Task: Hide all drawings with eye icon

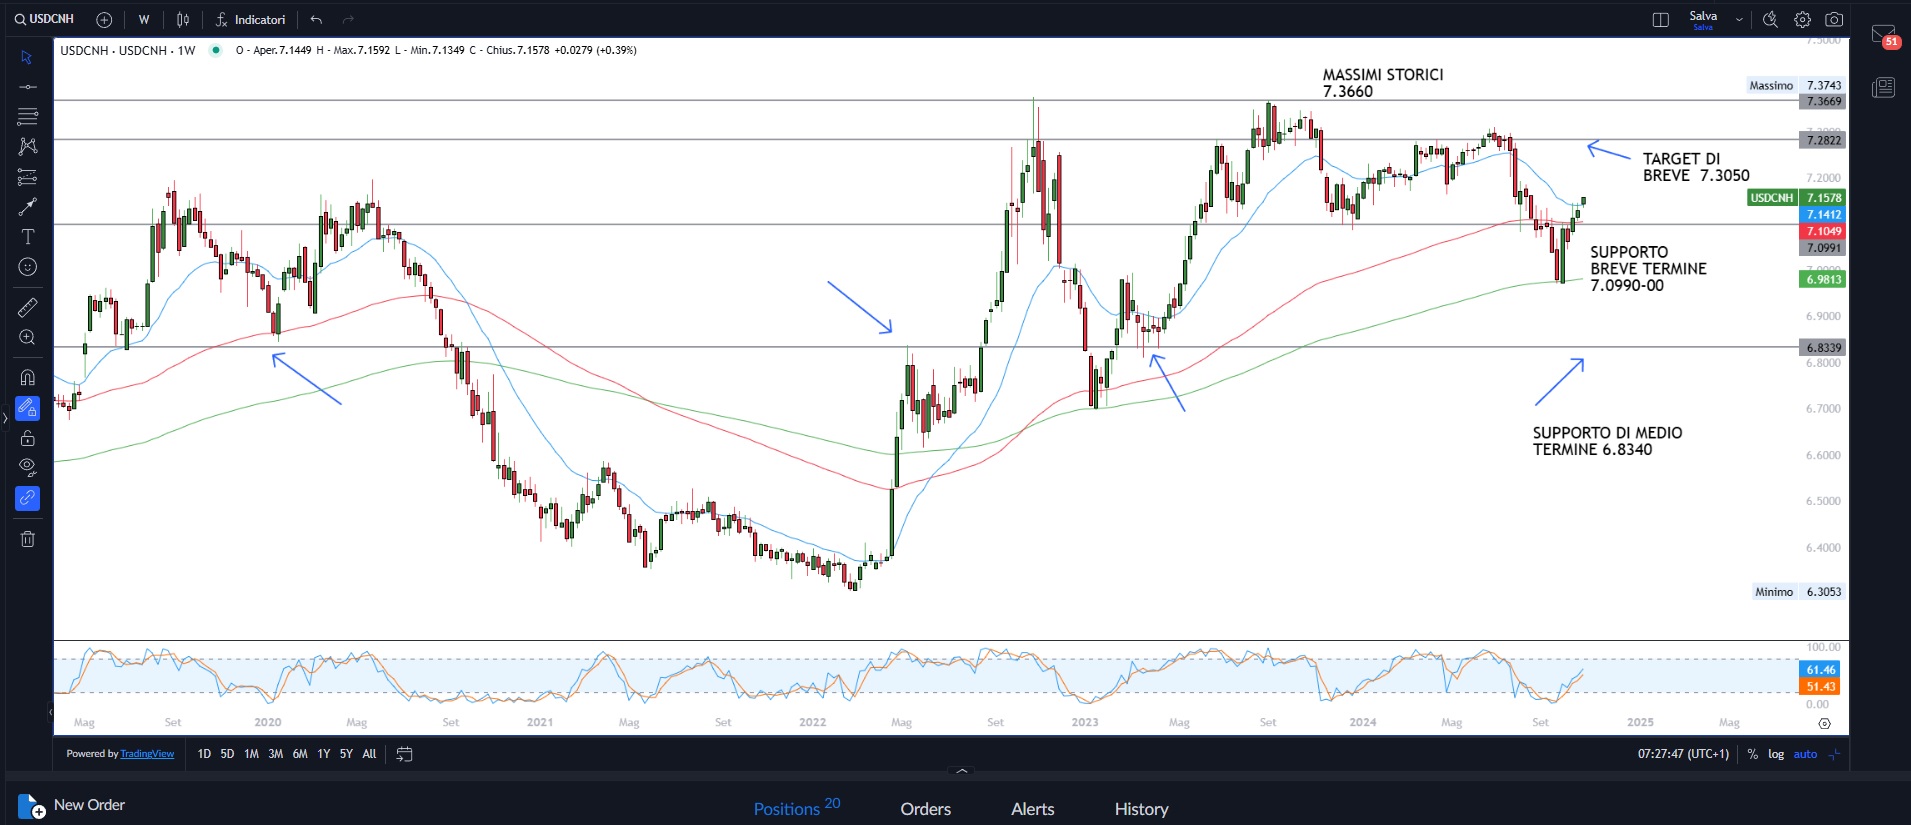Action: pos(28,467)
